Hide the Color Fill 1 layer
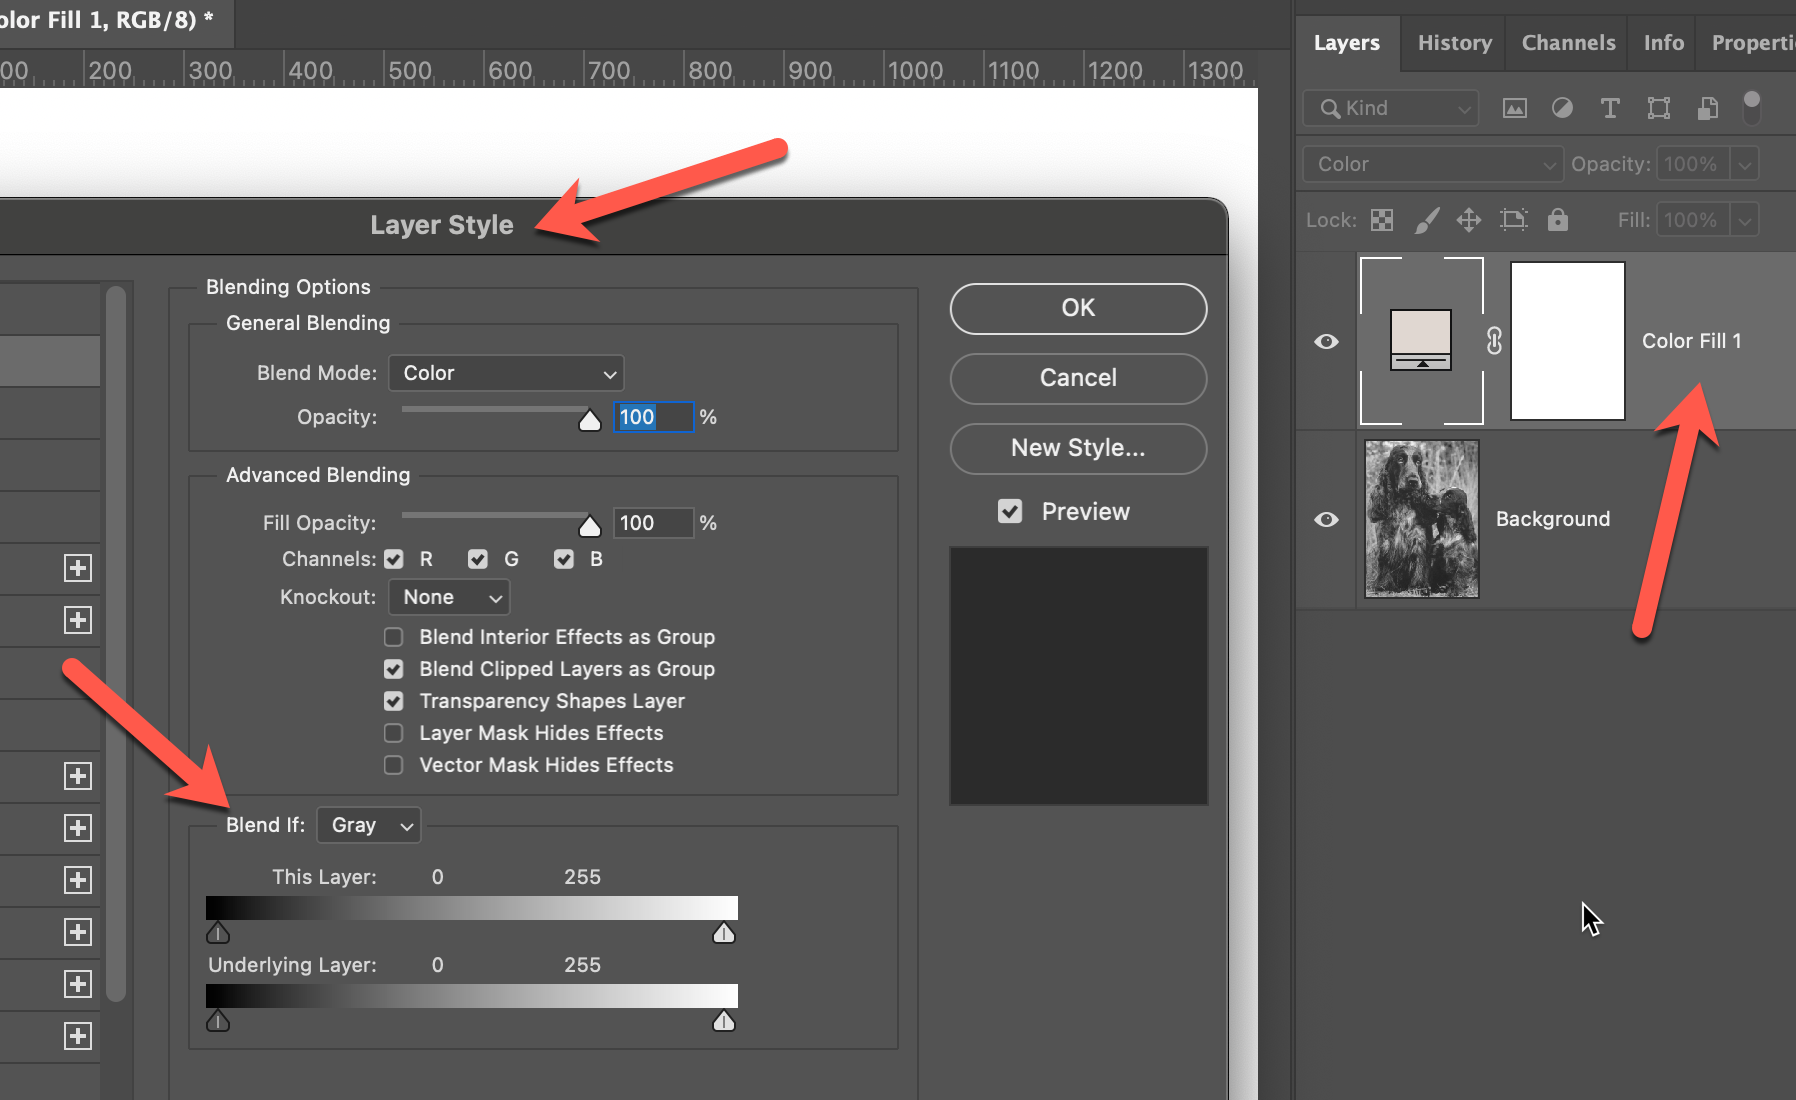The image size is (1796, 1100). (x=1326, y=342)
